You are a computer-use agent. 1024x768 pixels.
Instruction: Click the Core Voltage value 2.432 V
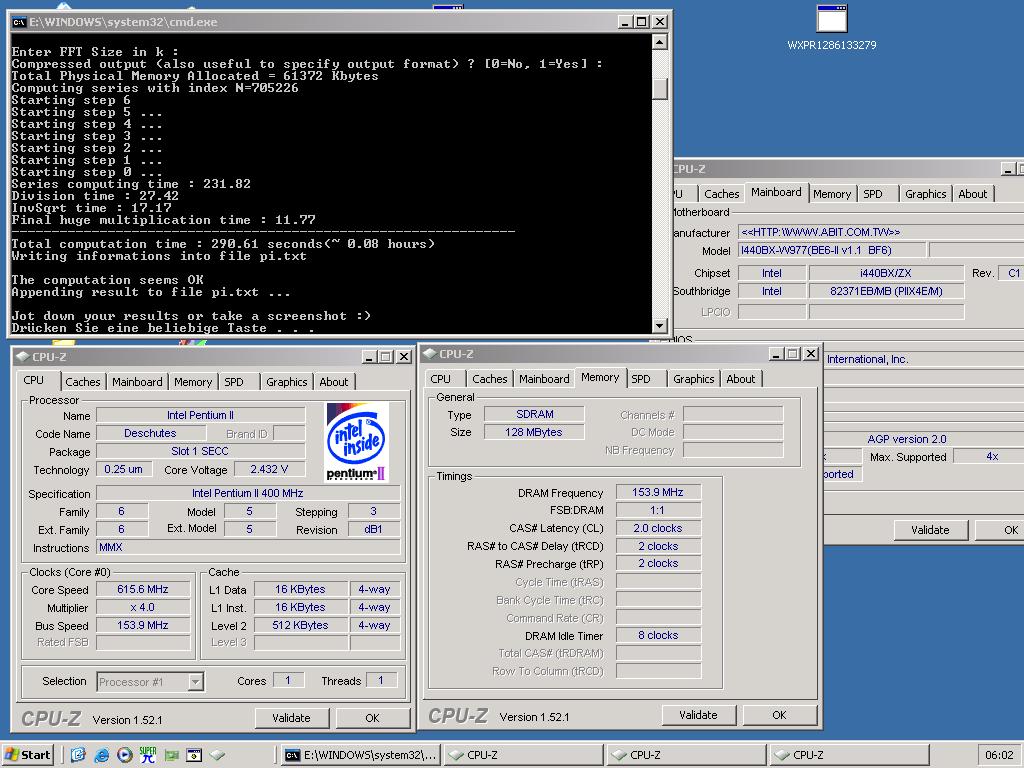pyautogui.click(x=268, y=469)
